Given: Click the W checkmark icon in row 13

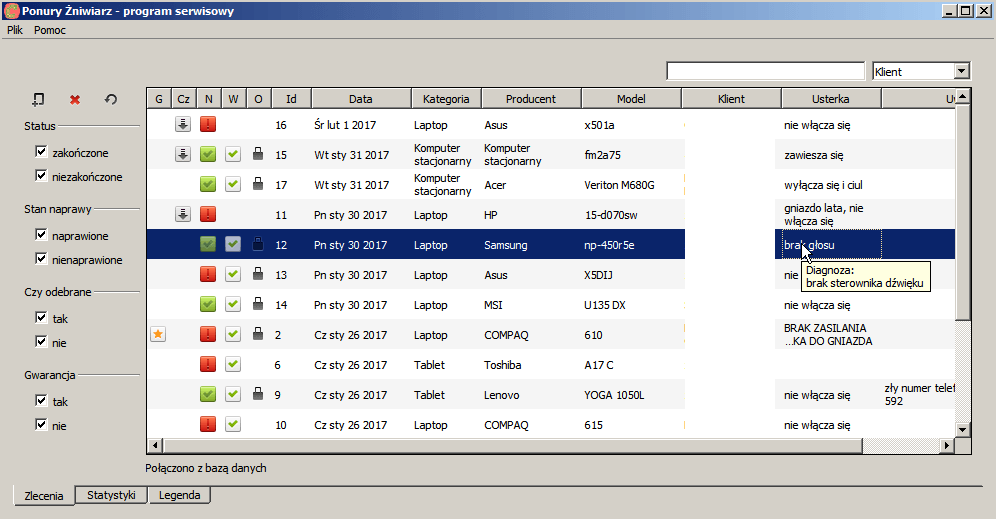Looking at the screenshot, I should pos(233,274).
